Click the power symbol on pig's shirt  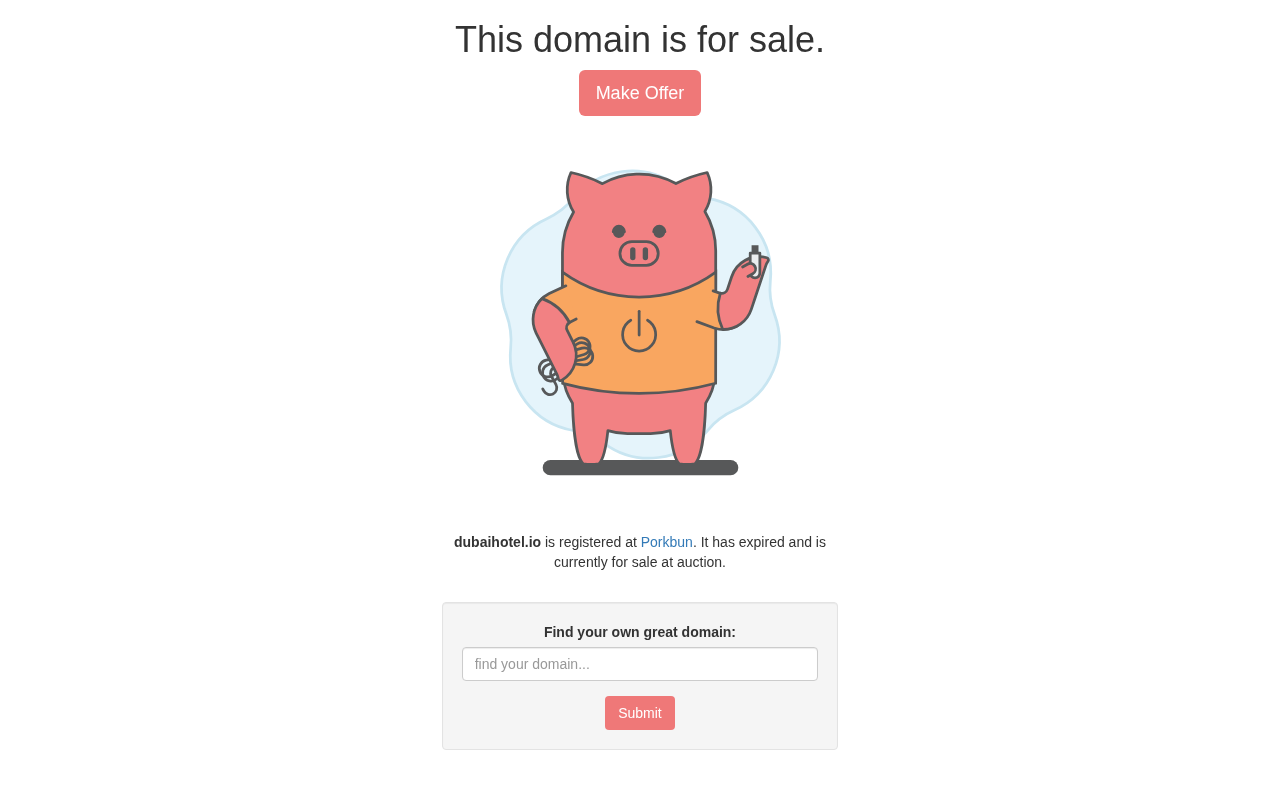tap(639, 331)
